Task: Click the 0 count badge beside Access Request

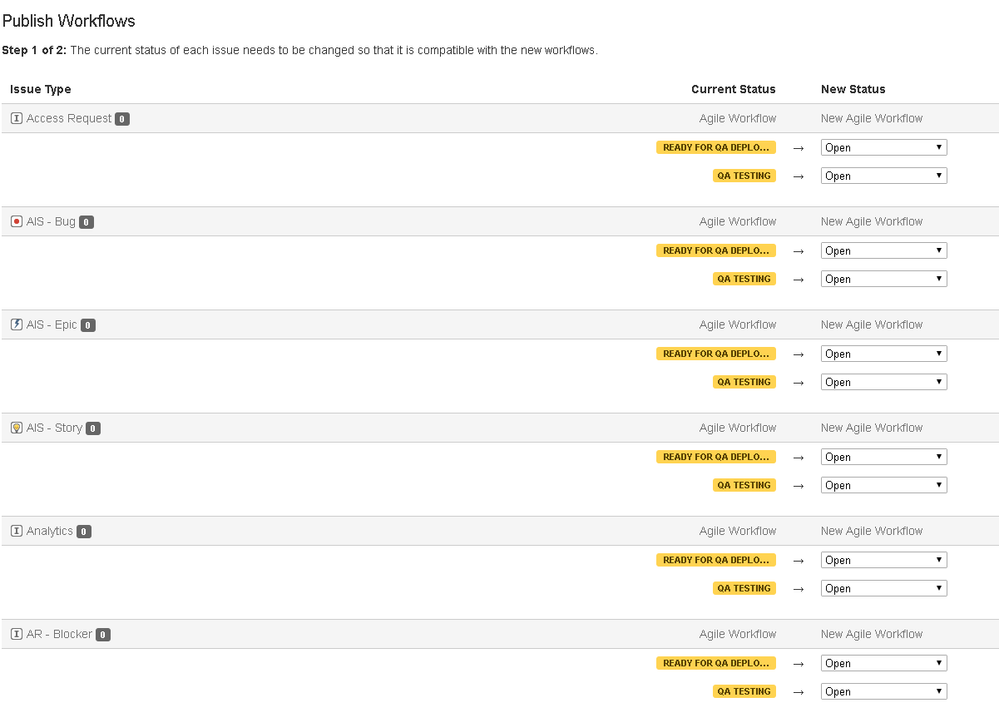Action: coord(121,118)
